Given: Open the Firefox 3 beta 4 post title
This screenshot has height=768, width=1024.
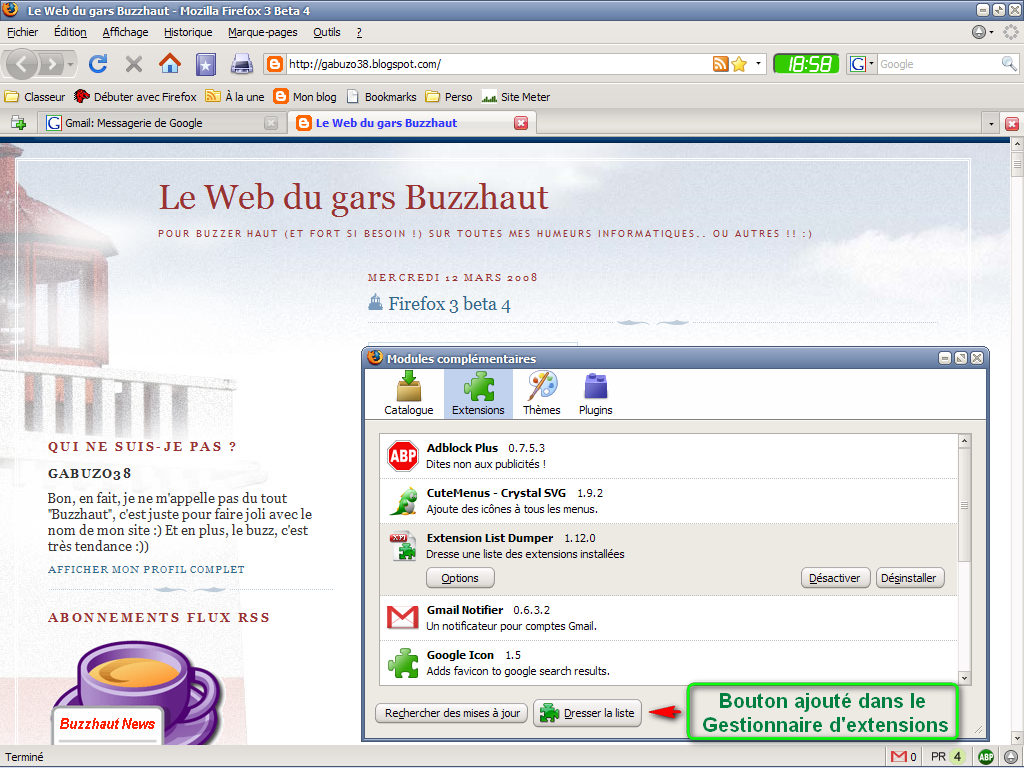Looking at the screenshot, I should (x=449, y=304).
